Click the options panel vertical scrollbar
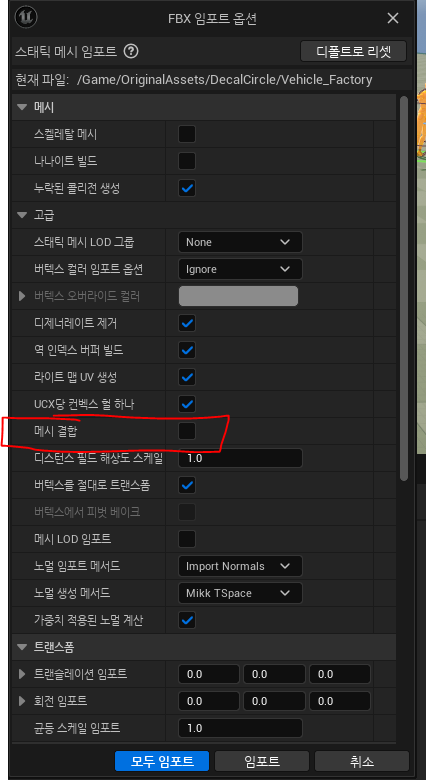 coord(404,289)
